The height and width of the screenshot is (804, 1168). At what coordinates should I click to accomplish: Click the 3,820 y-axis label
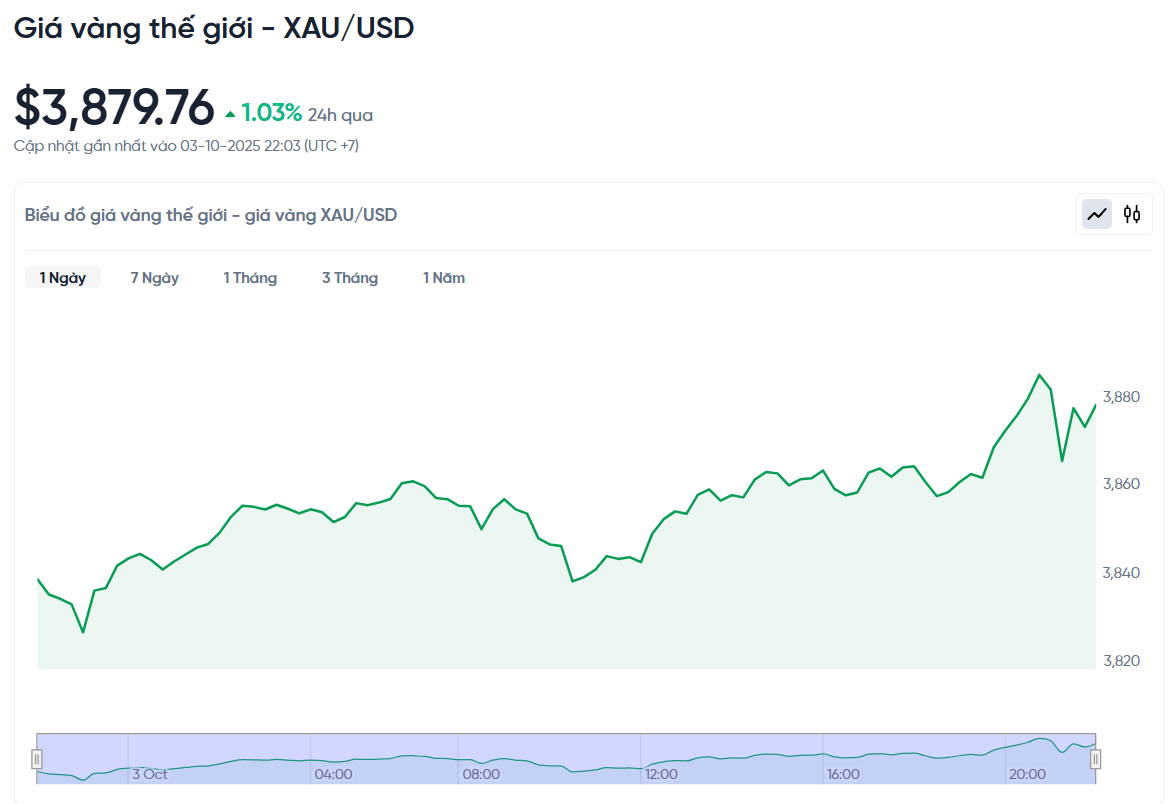coord(1121,660)
